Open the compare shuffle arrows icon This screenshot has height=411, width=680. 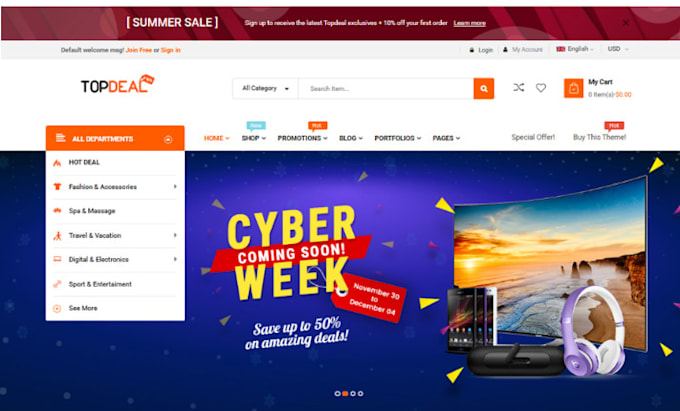pos(519,88)
